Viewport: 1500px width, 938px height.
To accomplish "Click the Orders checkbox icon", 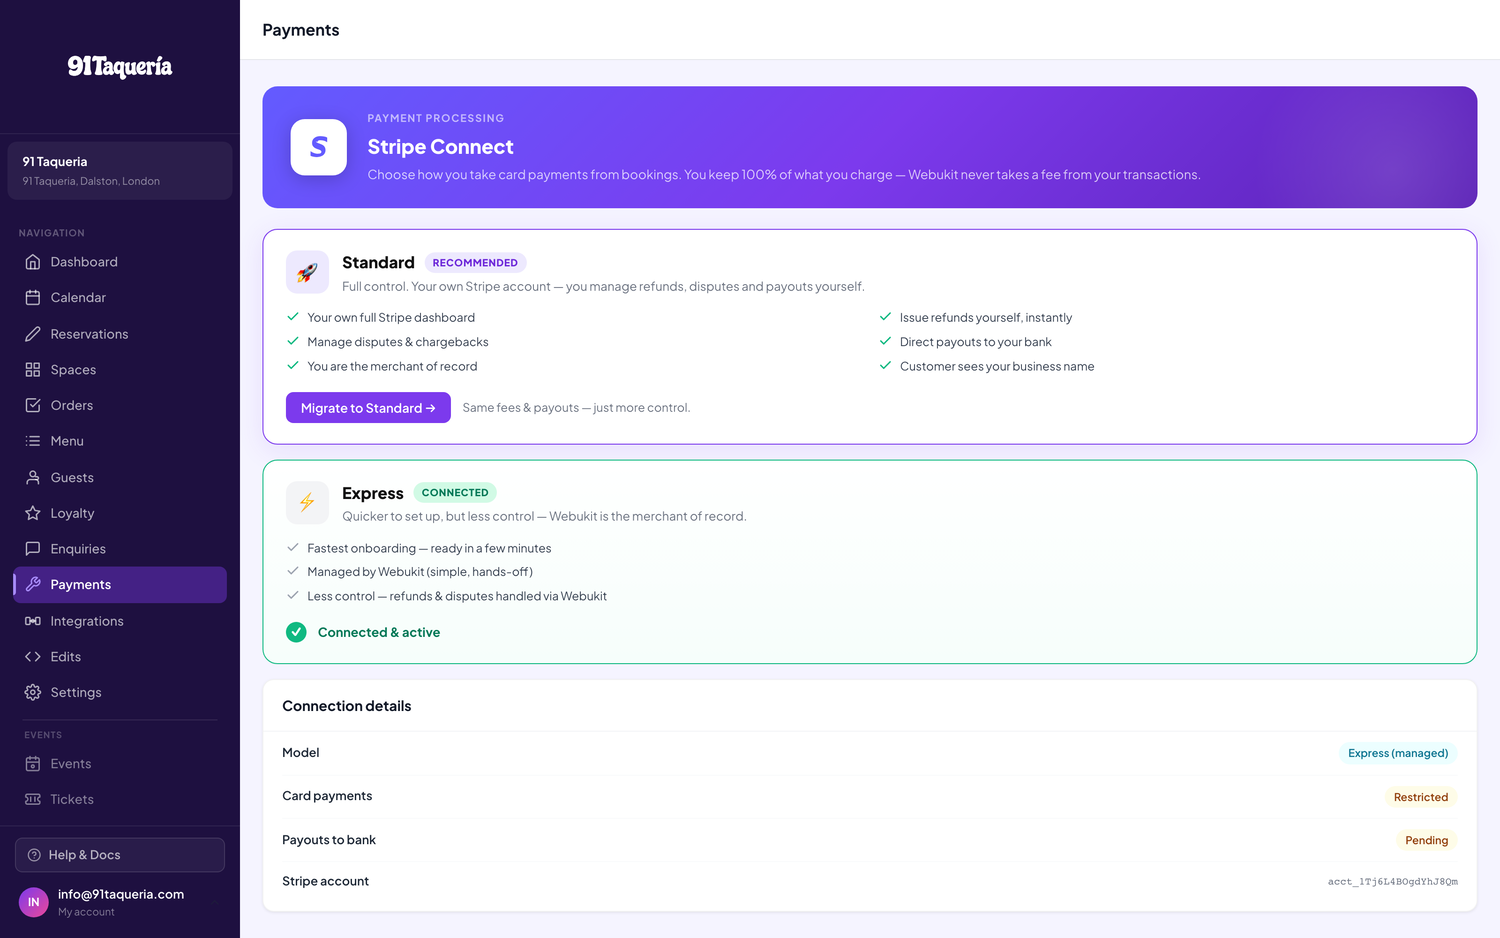I will [x=33, y=405].
